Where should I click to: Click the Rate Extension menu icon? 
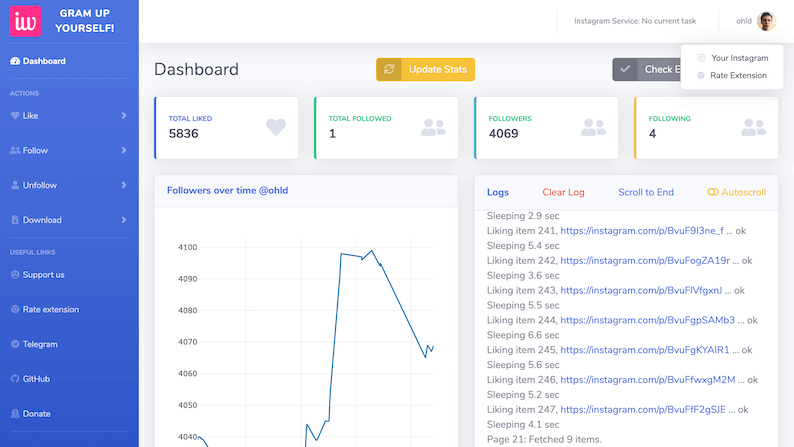pos(701,75)
